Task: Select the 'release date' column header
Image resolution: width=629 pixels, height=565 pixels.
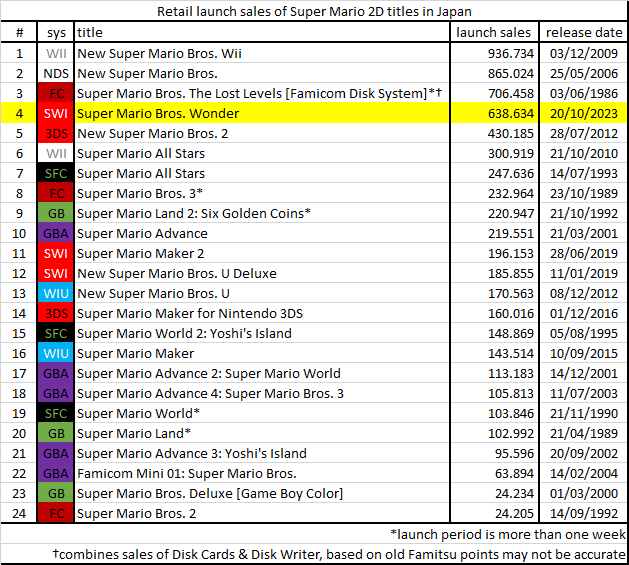Action: (584, 33)
